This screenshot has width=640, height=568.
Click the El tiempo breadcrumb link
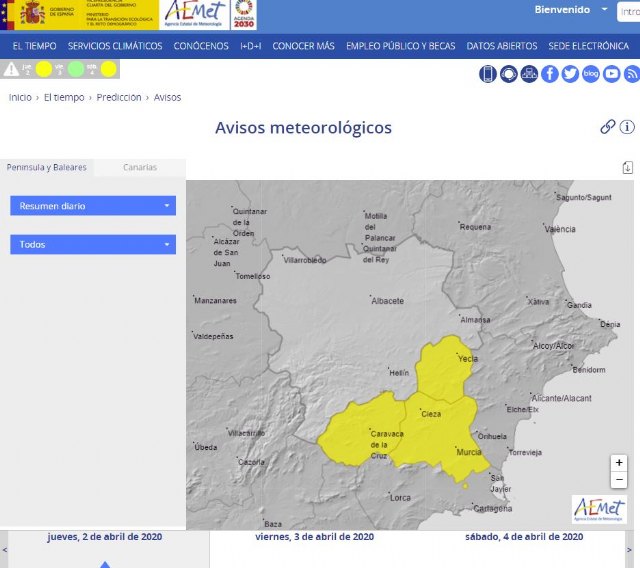point(64,97)
